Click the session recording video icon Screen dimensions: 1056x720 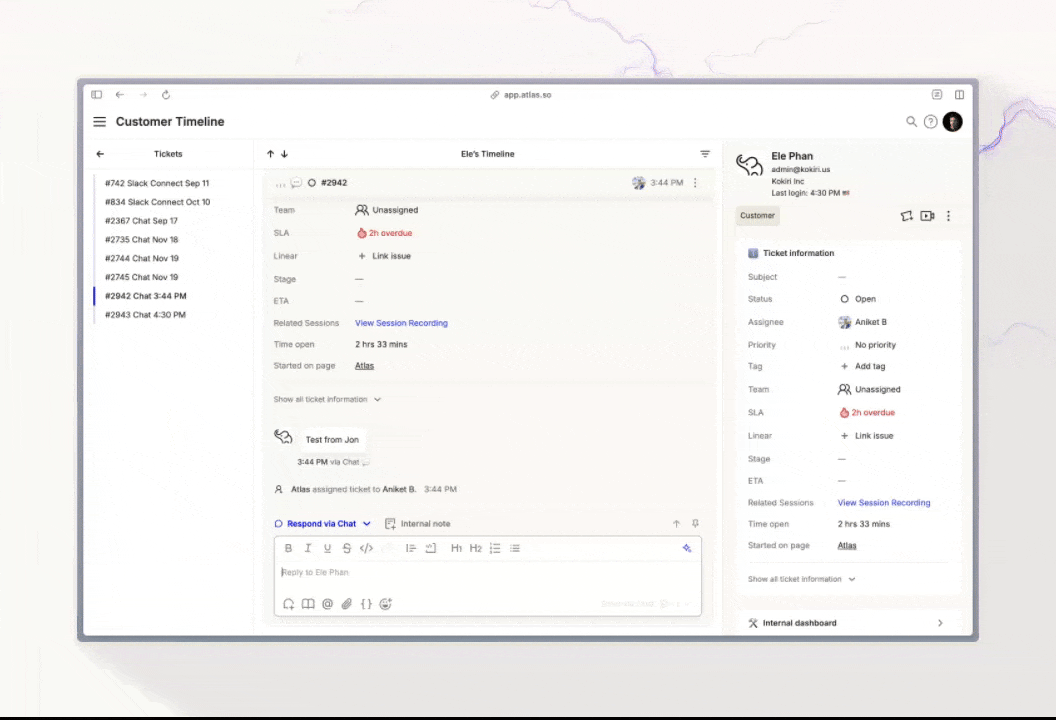pos(927,216)
